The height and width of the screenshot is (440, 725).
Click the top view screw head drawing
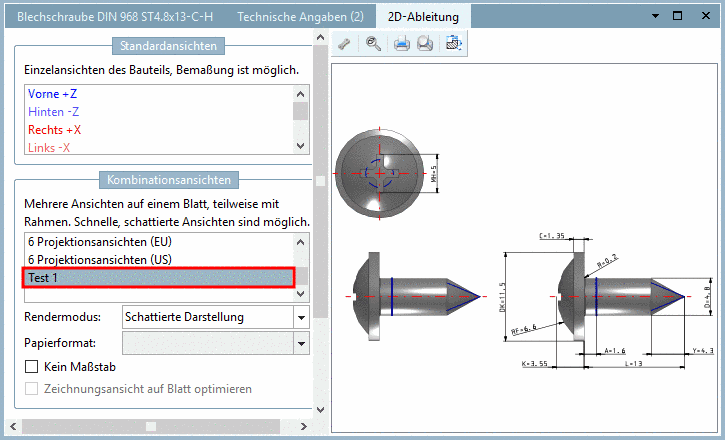tap(379, 174)
